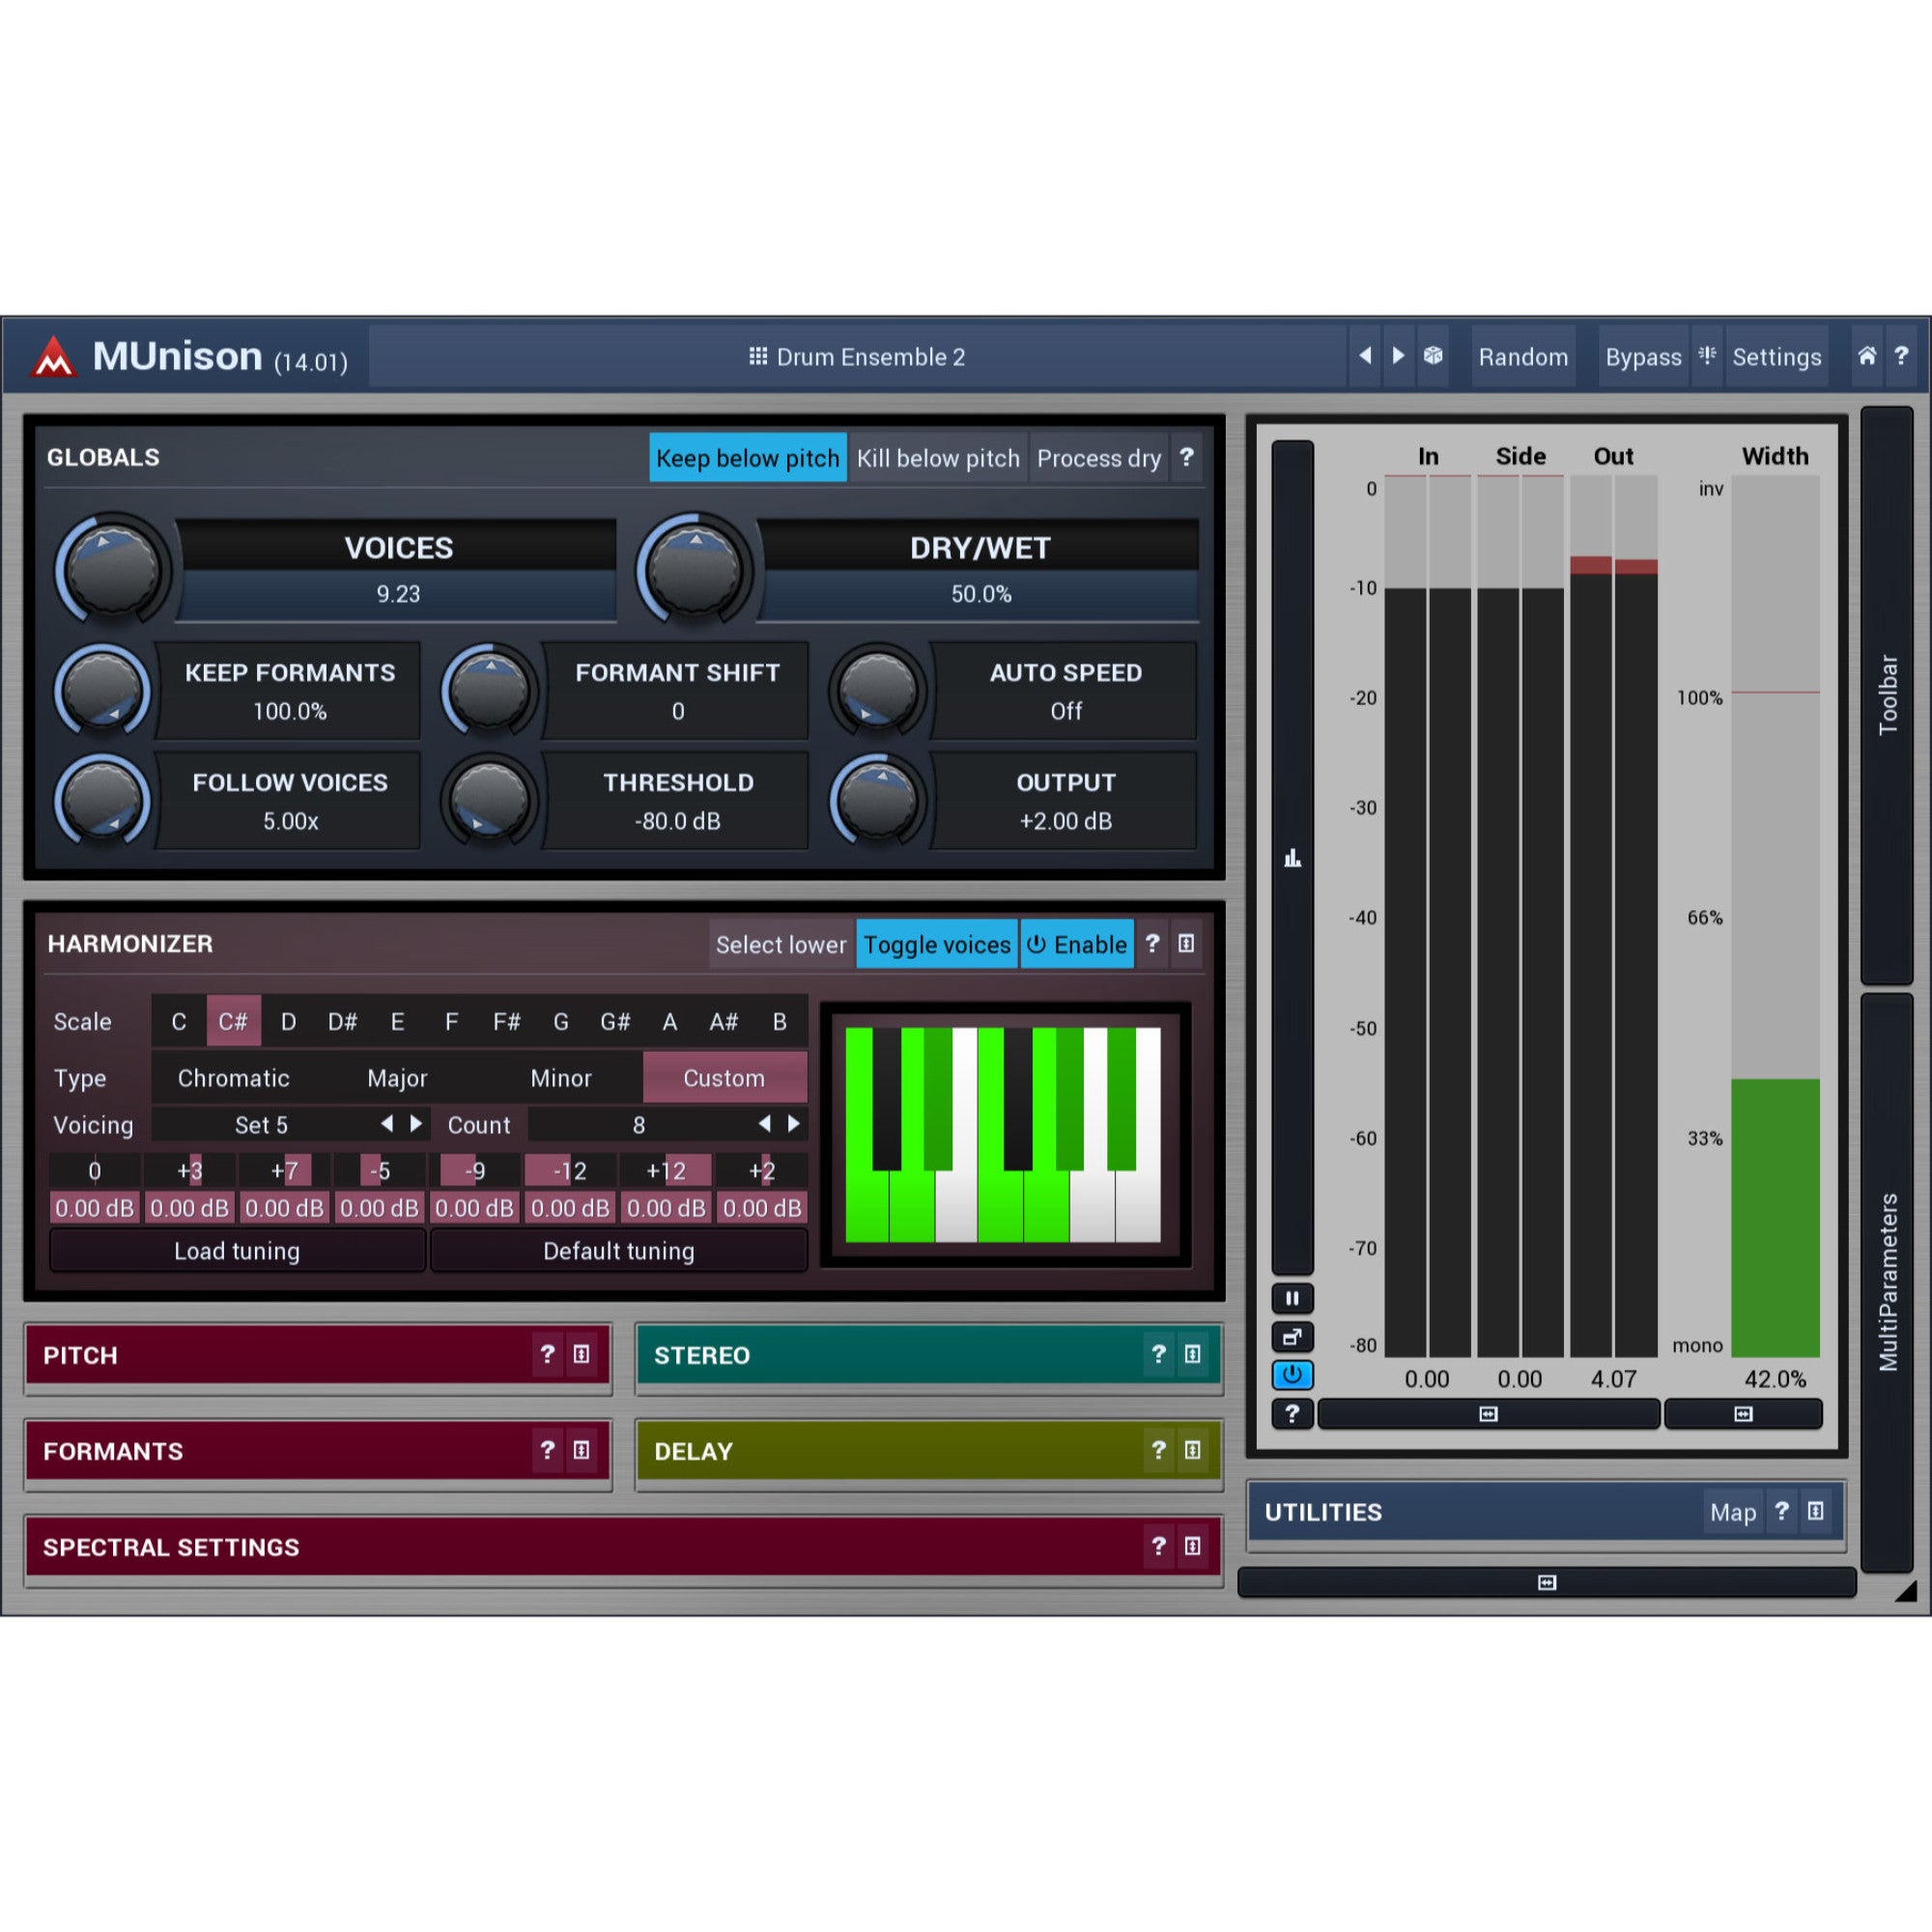Image resolution: width=1932 pixels, height=1932 pixels.
Task: Click the Random button
Action: [x=1523, y=357]
